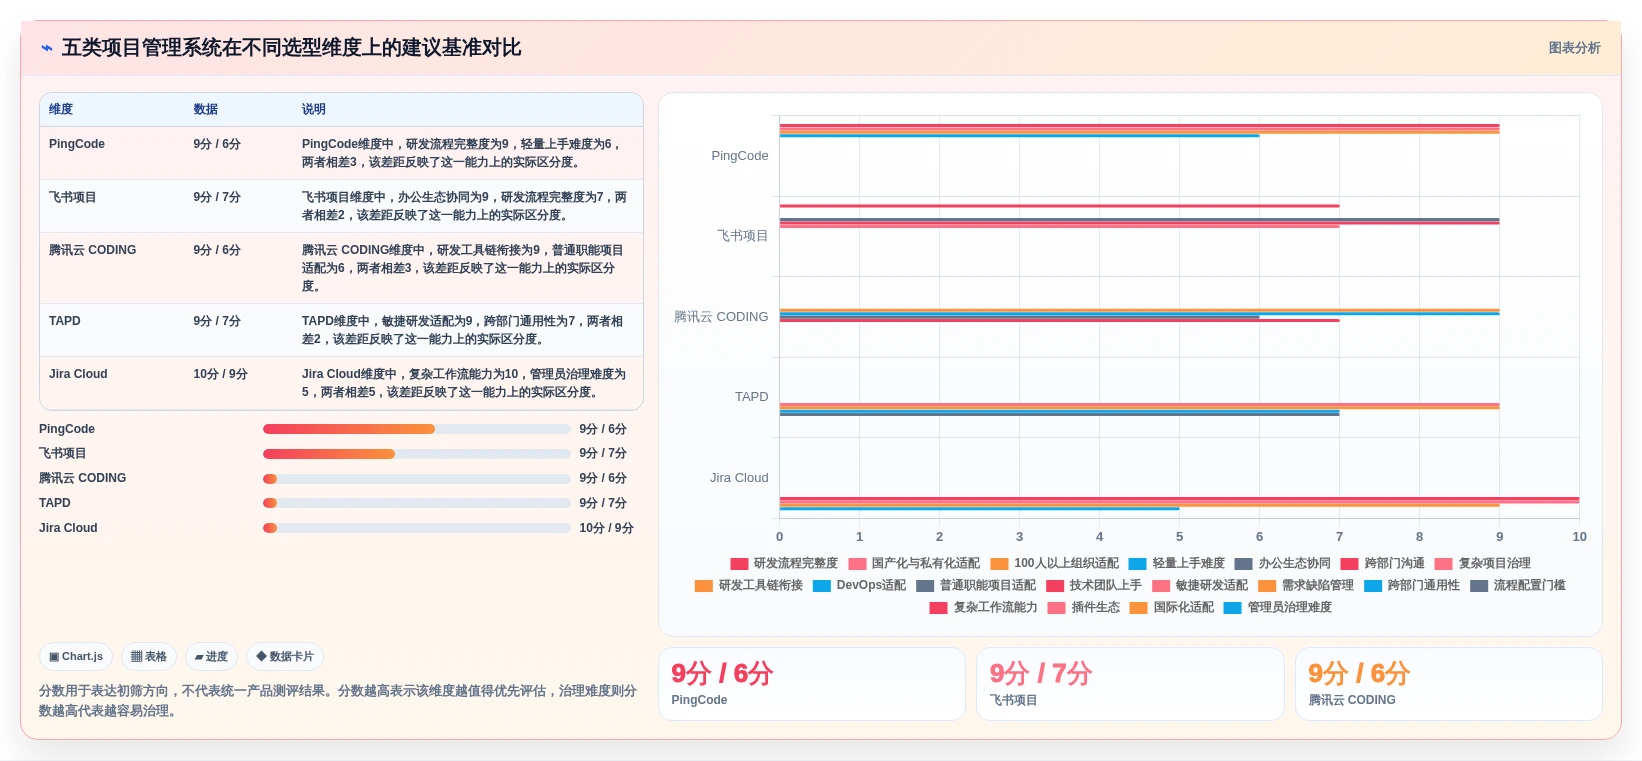Open the 飞书项目 9分 / 7分 data card
This screenshot has height=761, width=1642.
tap(1130, 684)
